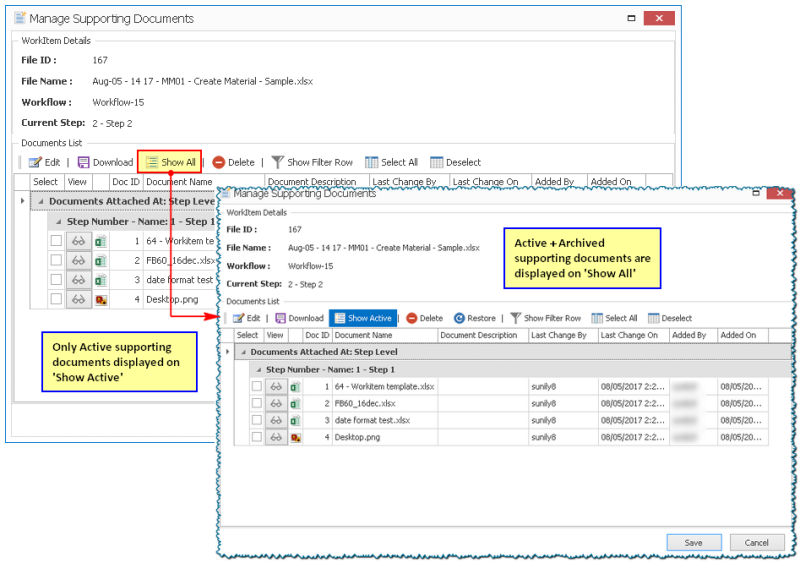Viewport: 800px width, 563px height.
Task: Click the Show All button in back window
Action: [170, 162]
